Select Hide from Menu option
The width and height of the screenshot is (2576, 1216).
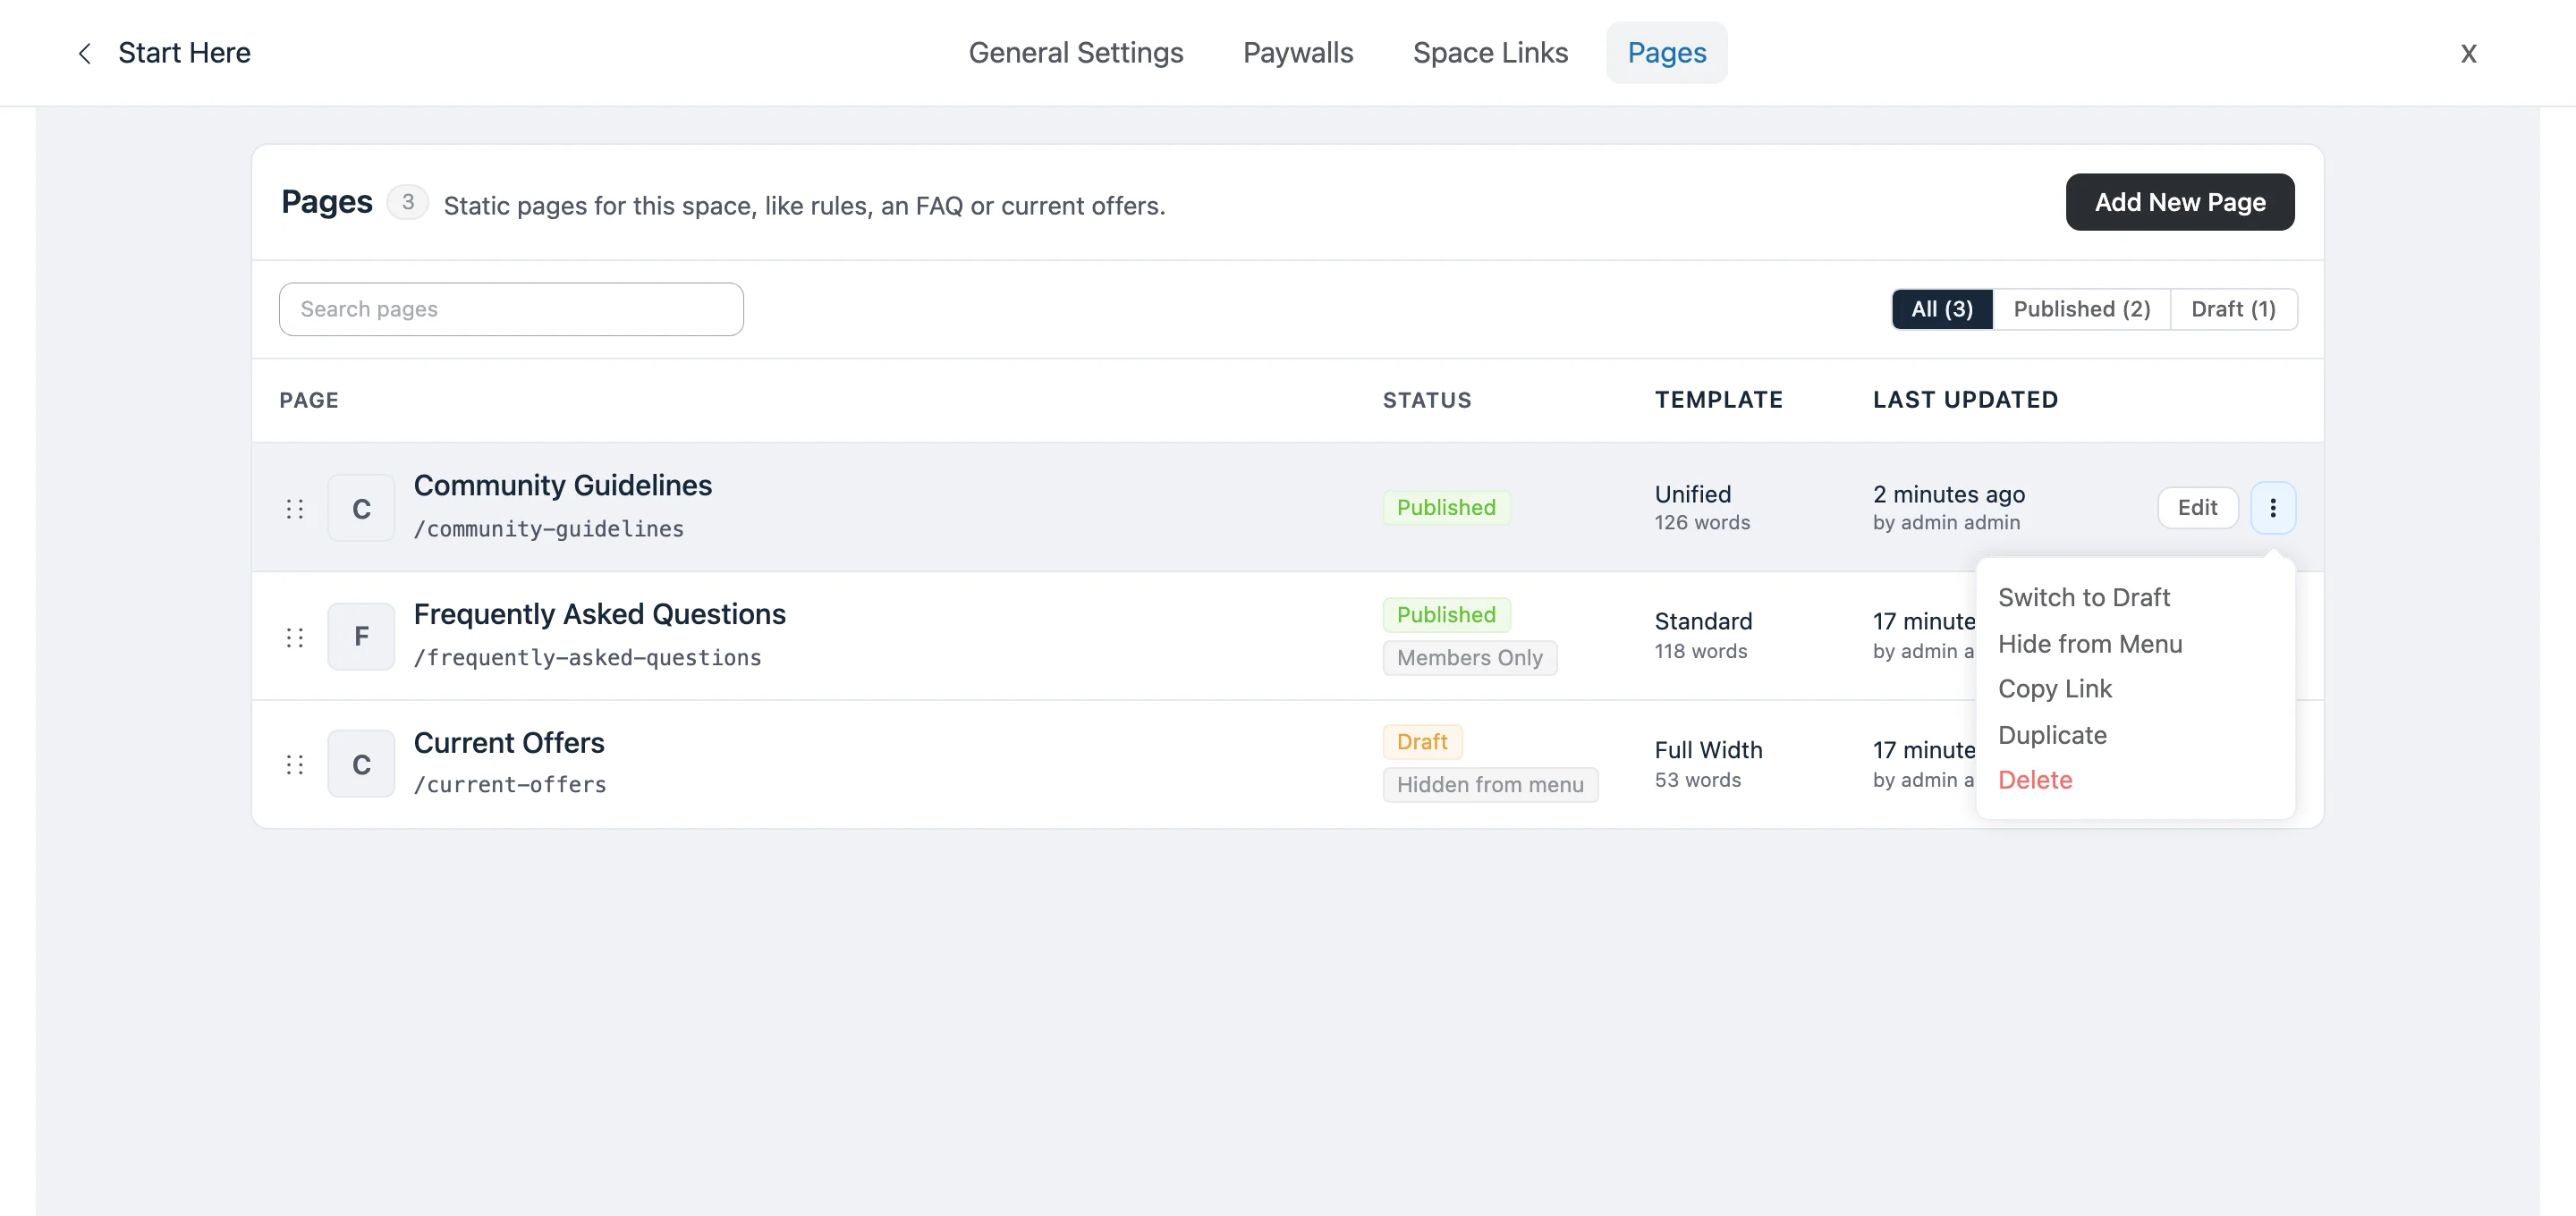(x=2090, y=644)
